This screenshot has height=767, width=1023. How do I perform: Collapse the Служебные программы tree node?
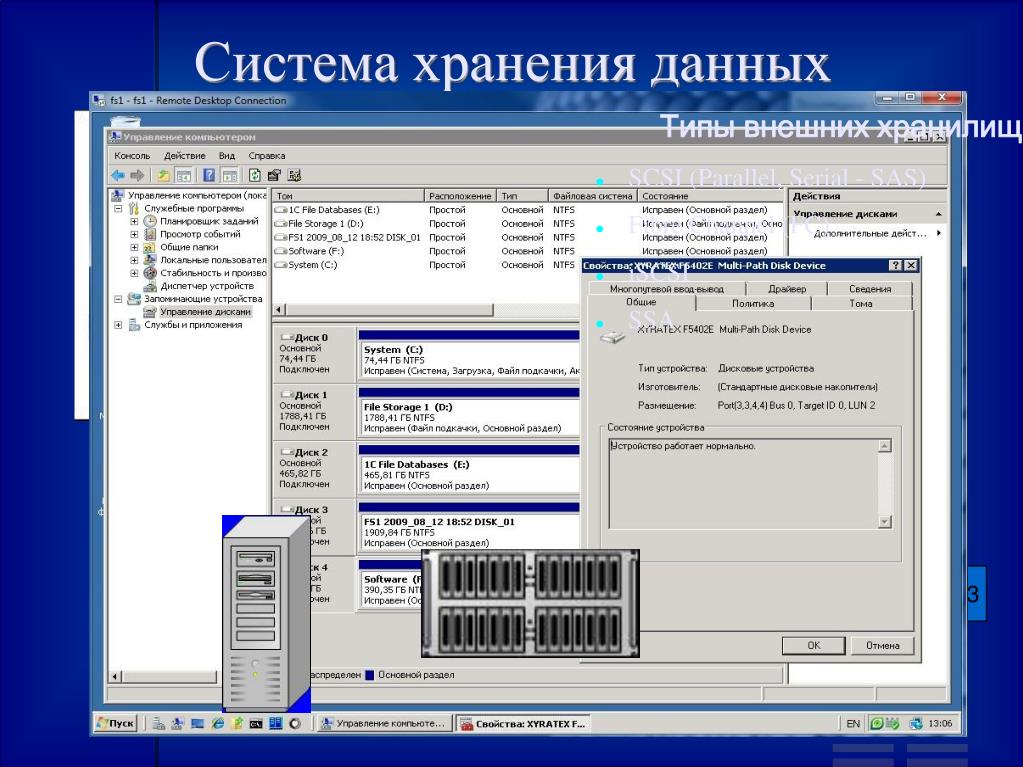pos(118,209)
